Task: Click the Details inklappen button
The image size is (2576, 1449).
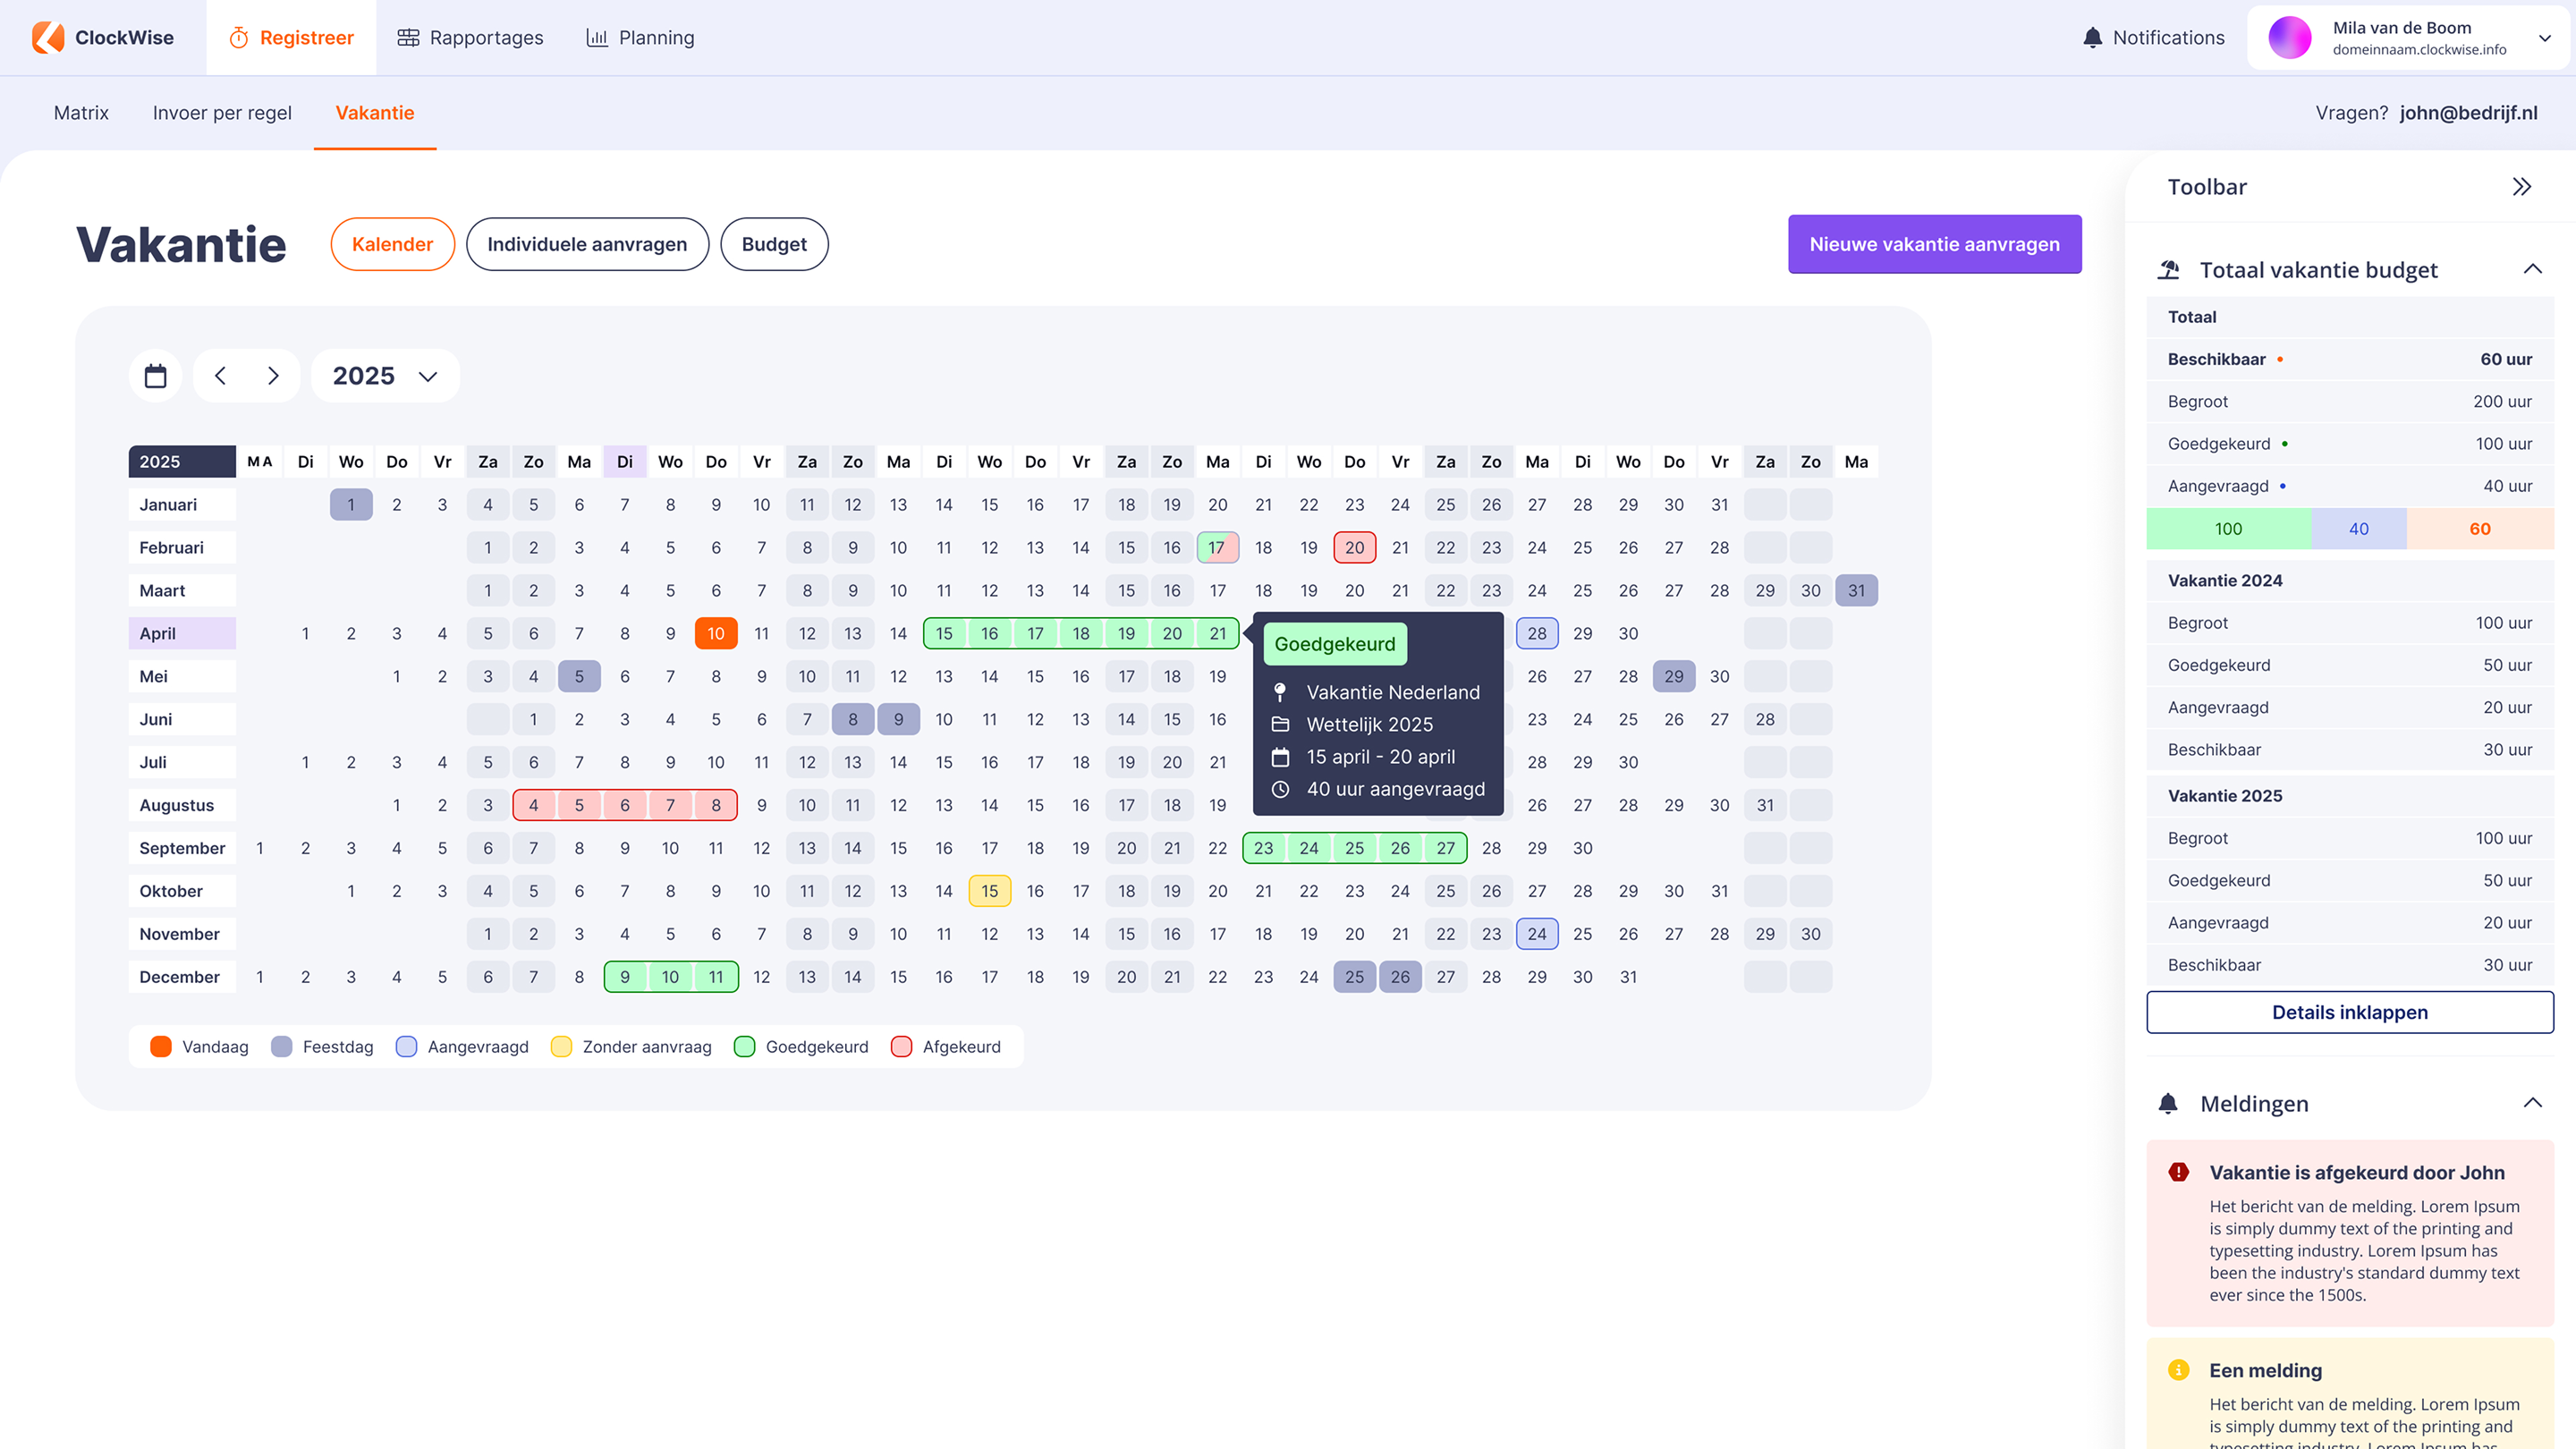Action: pyautogui.click(x=2349, y=1012)
